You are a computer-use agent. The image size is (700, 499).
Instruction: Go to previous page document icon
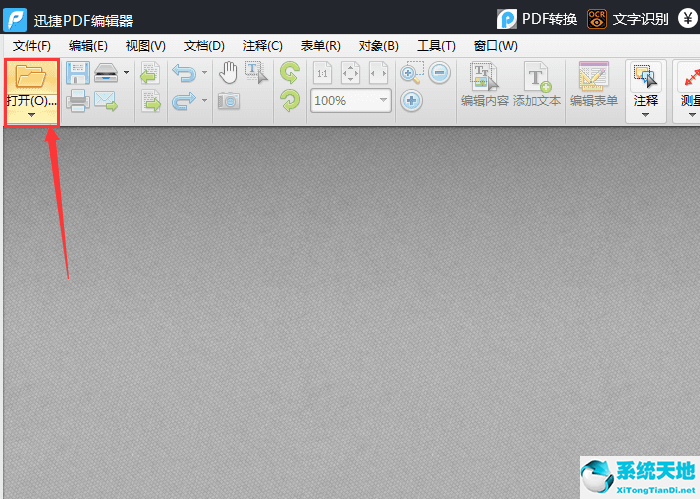[x=150, y=73]
